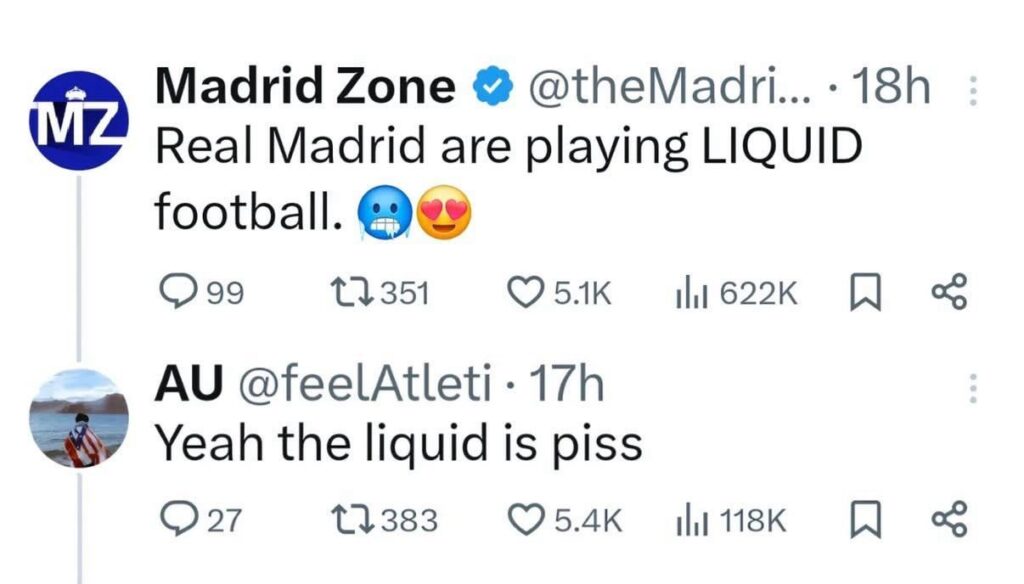Retweet the Madrid Zone post
This screenshot has width=1024, height=584.
pos(350,292)
